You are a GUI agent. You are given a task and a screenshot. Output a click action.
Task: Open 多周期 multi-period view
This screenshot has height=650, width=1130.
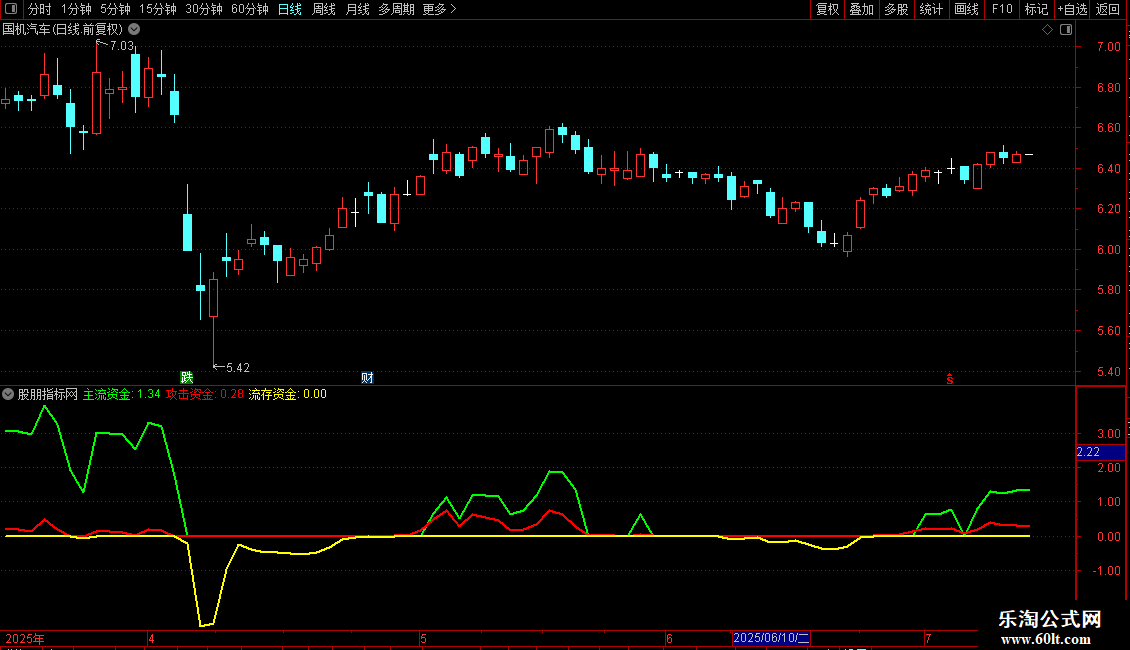pyautogui.click(x=396, y=9)
